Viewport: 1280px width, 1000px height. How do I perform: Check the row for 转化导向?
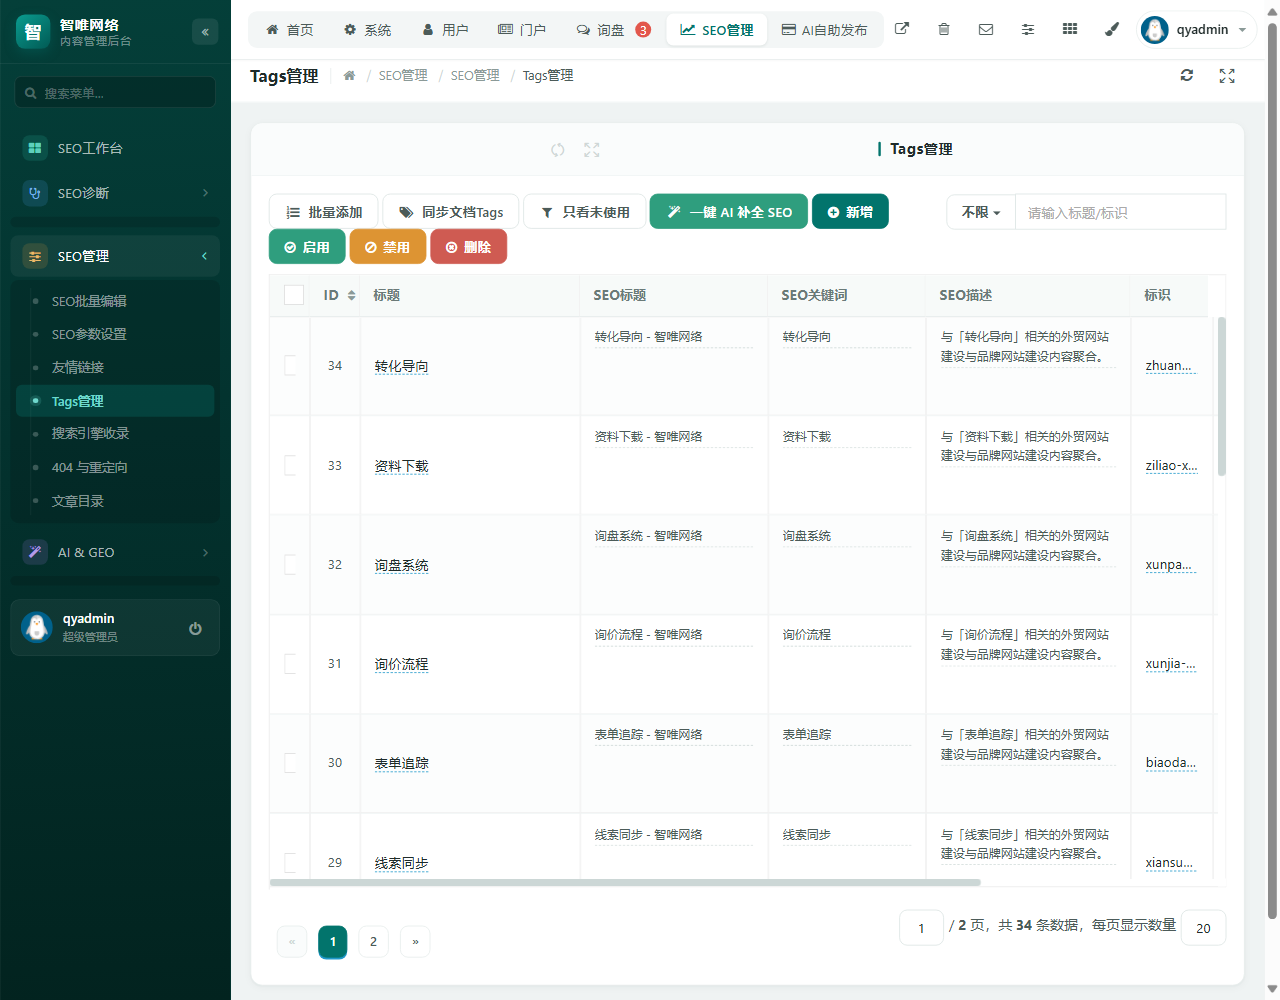pyautogui.click(x=290, y=365)
